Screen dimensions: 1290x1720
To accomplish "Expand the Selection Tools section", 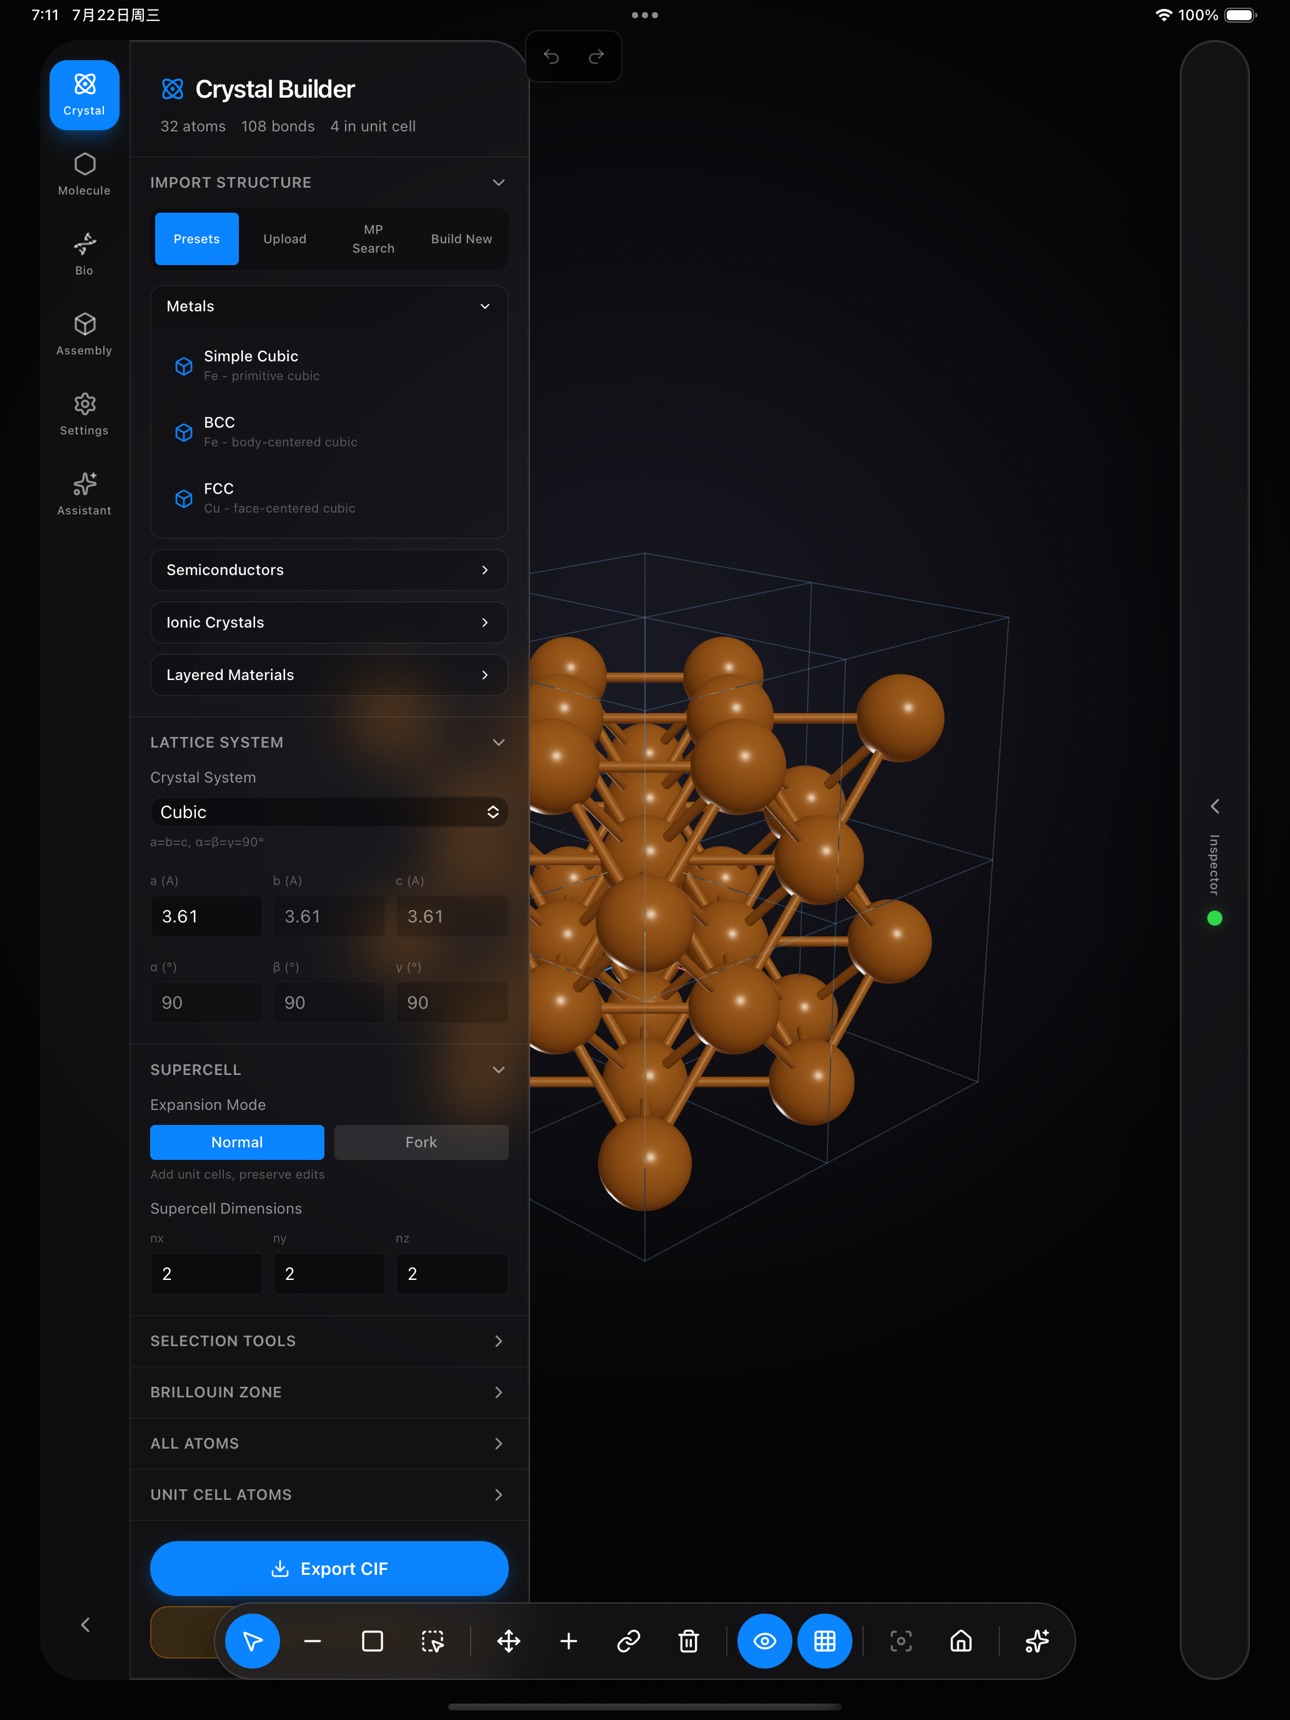I will point(329,1341).
